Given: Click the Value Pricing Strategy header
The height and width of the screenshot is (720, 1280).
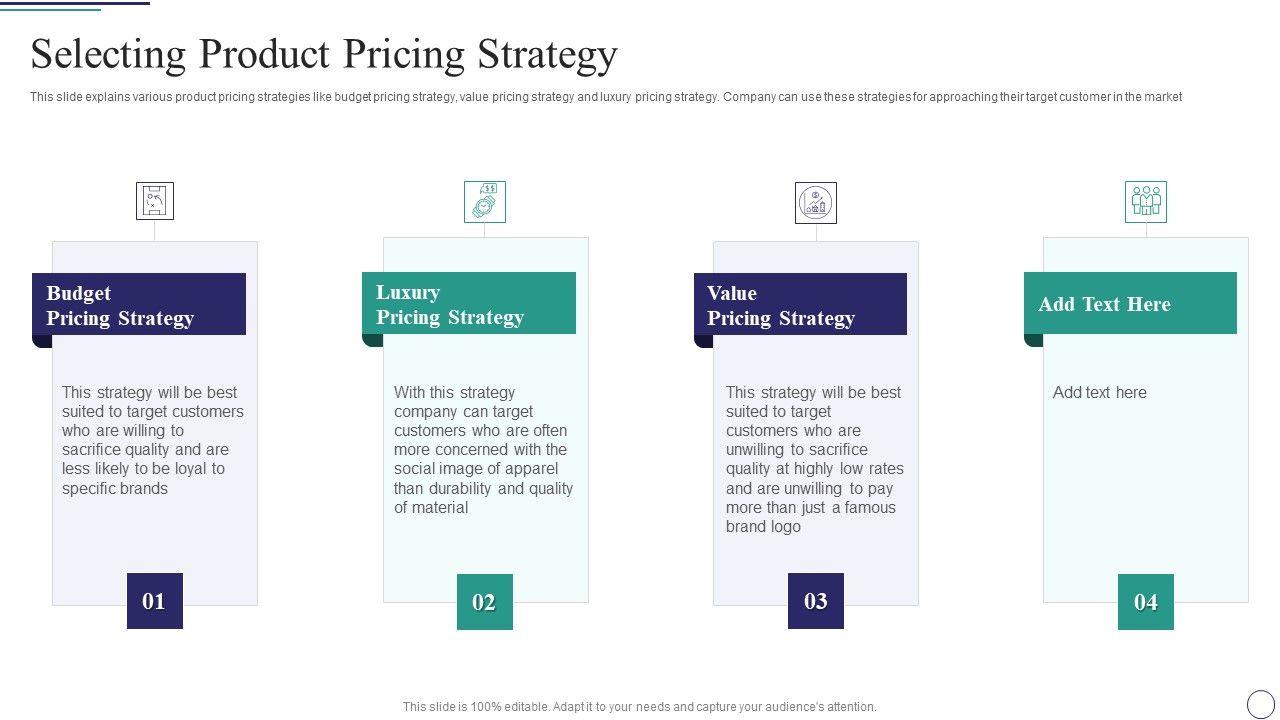Looking at the screenshot, I should point(800,305).
